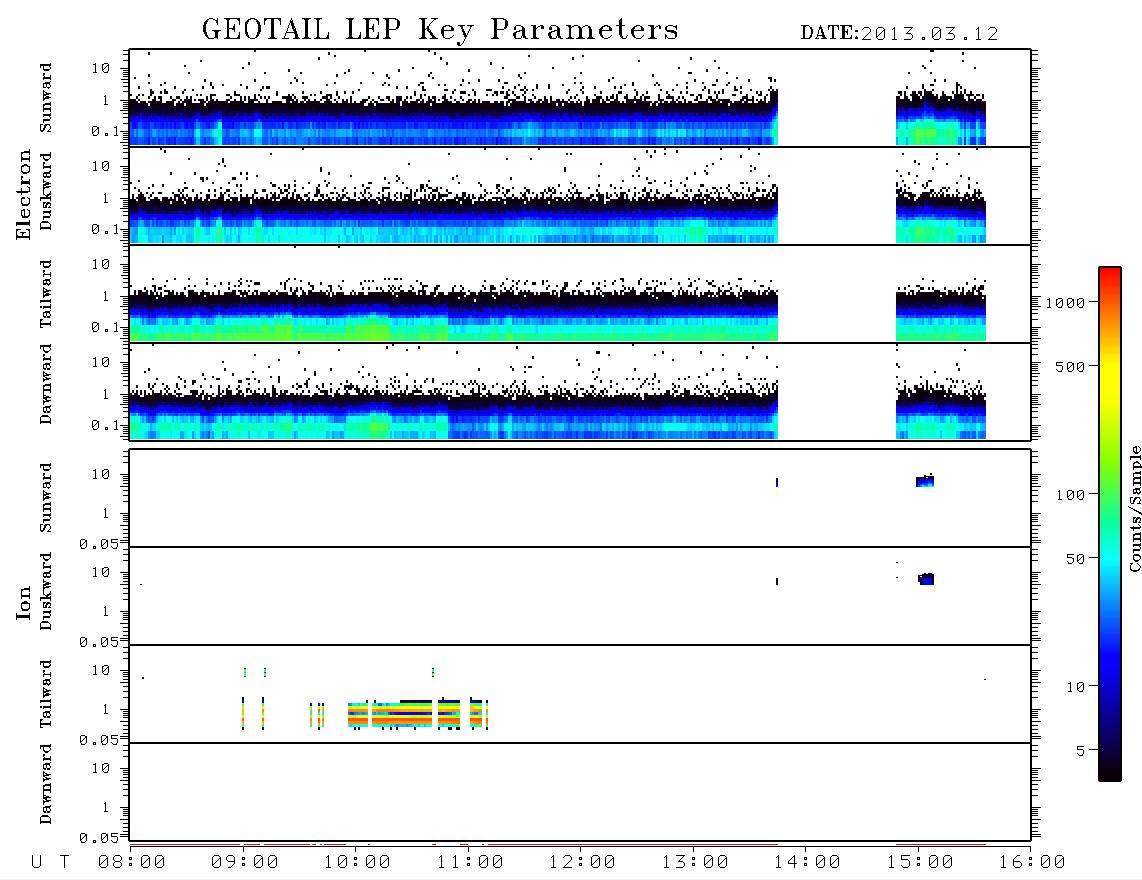Screen dimensions: 1142x880
Task: Click the Ion panel's "Sunward" label
Action: click(x=46, y=498)
